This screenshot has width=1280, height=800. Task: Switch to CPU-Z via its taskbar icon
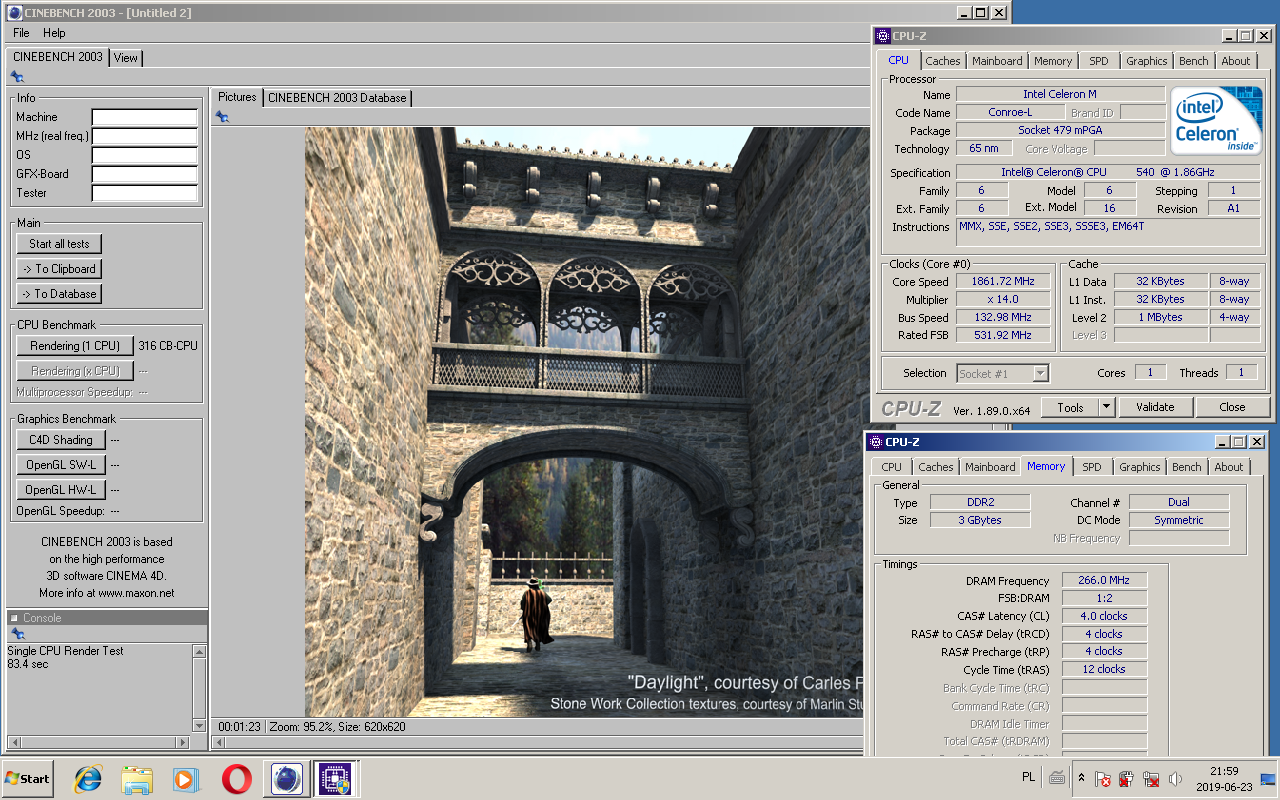pos(335,778)
